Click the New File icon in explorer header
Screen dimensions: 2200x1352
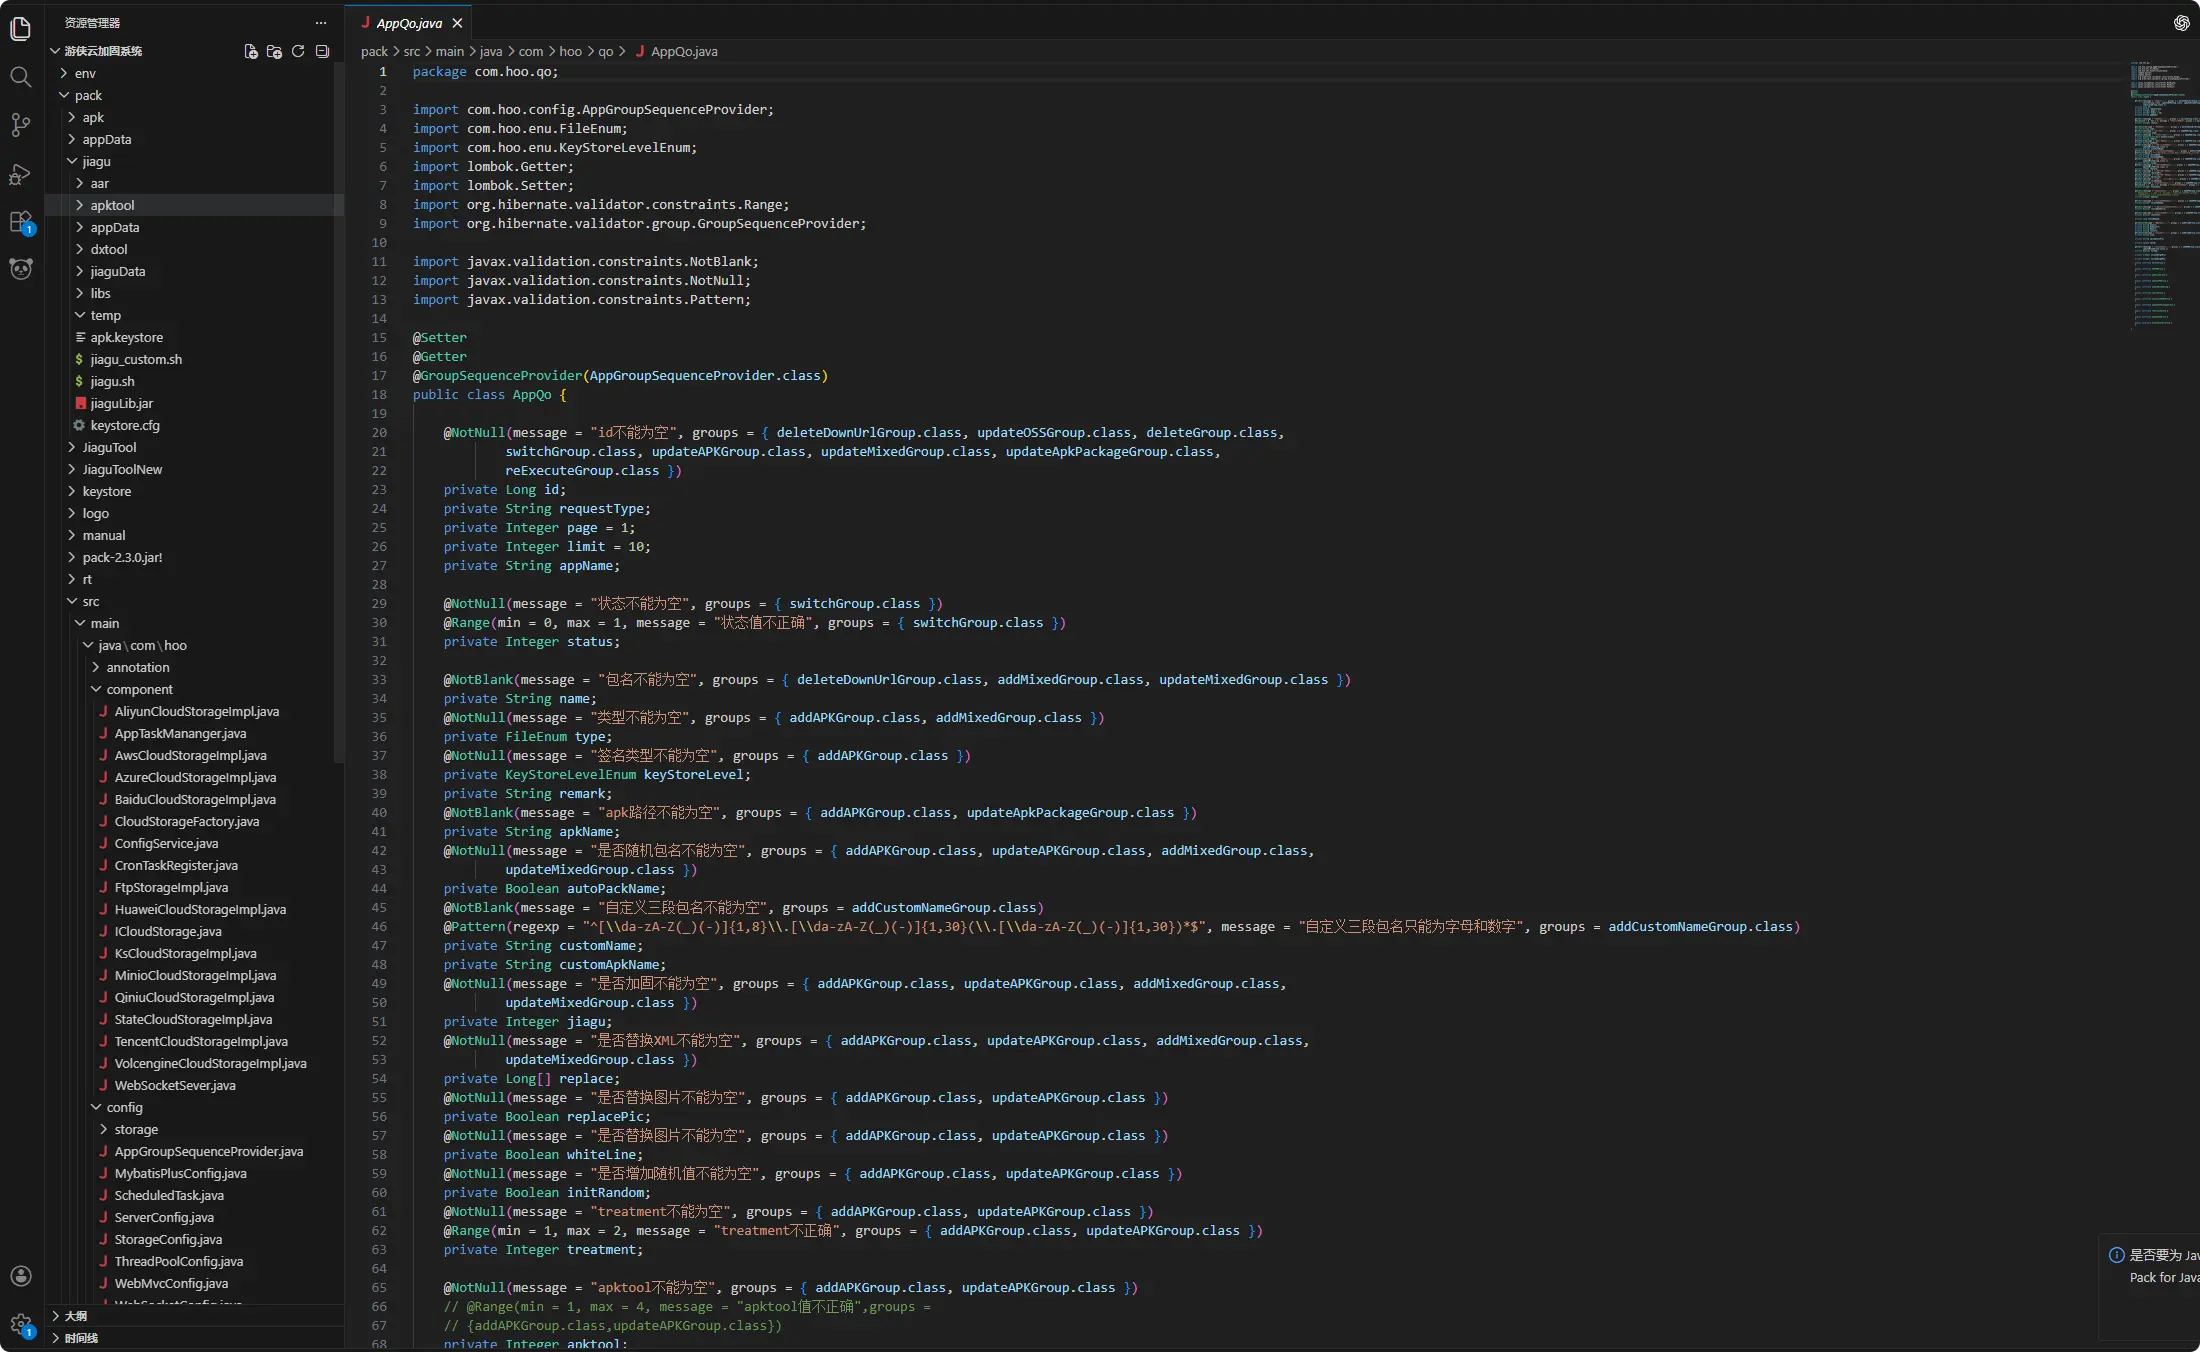250,51
